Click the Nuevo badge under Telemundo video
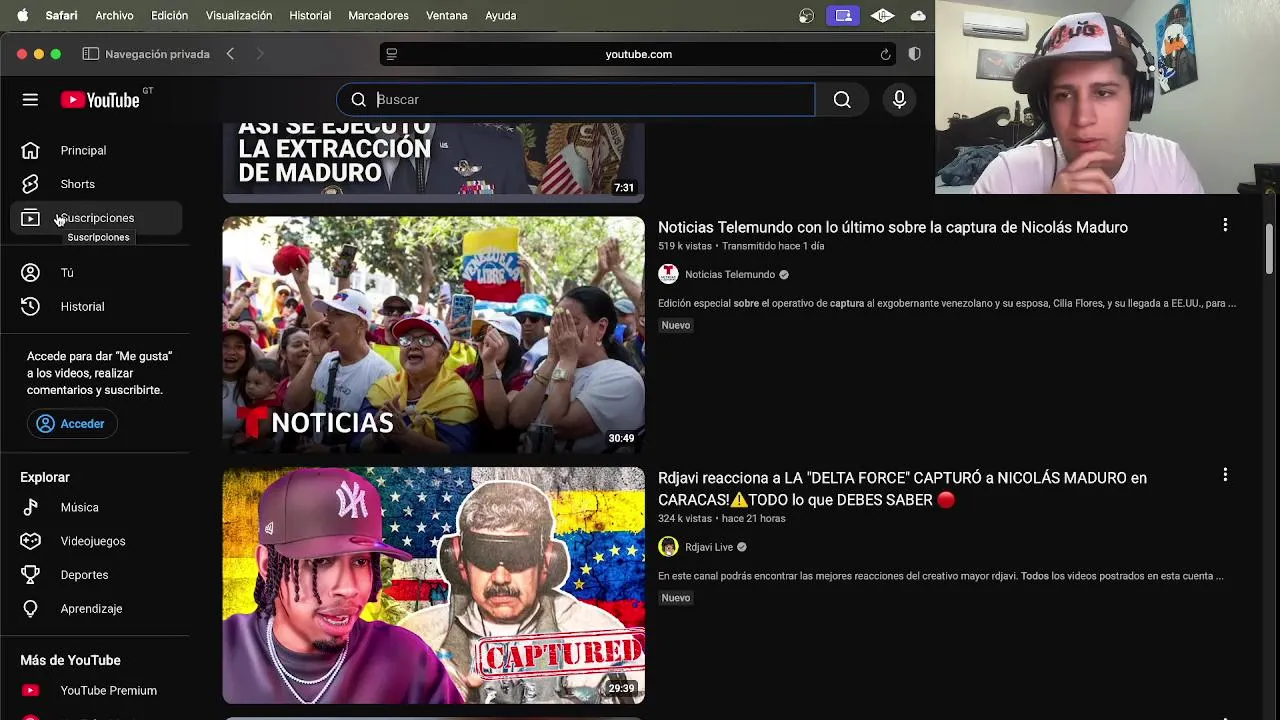Screen dimensions: 1280x720 676,325
